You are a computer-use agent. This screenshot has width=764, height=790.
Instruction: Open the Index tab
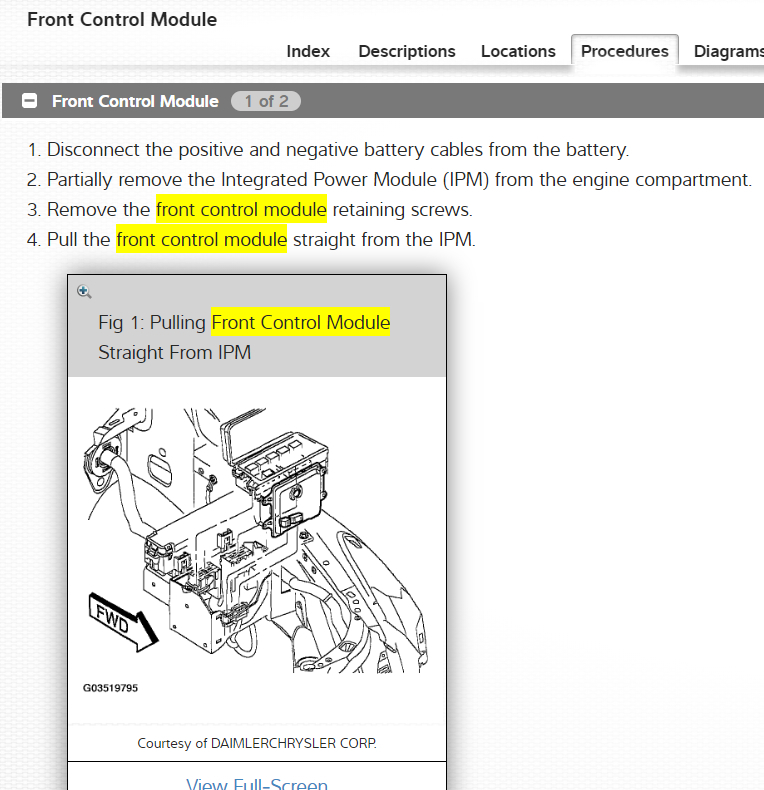(308, 51)
